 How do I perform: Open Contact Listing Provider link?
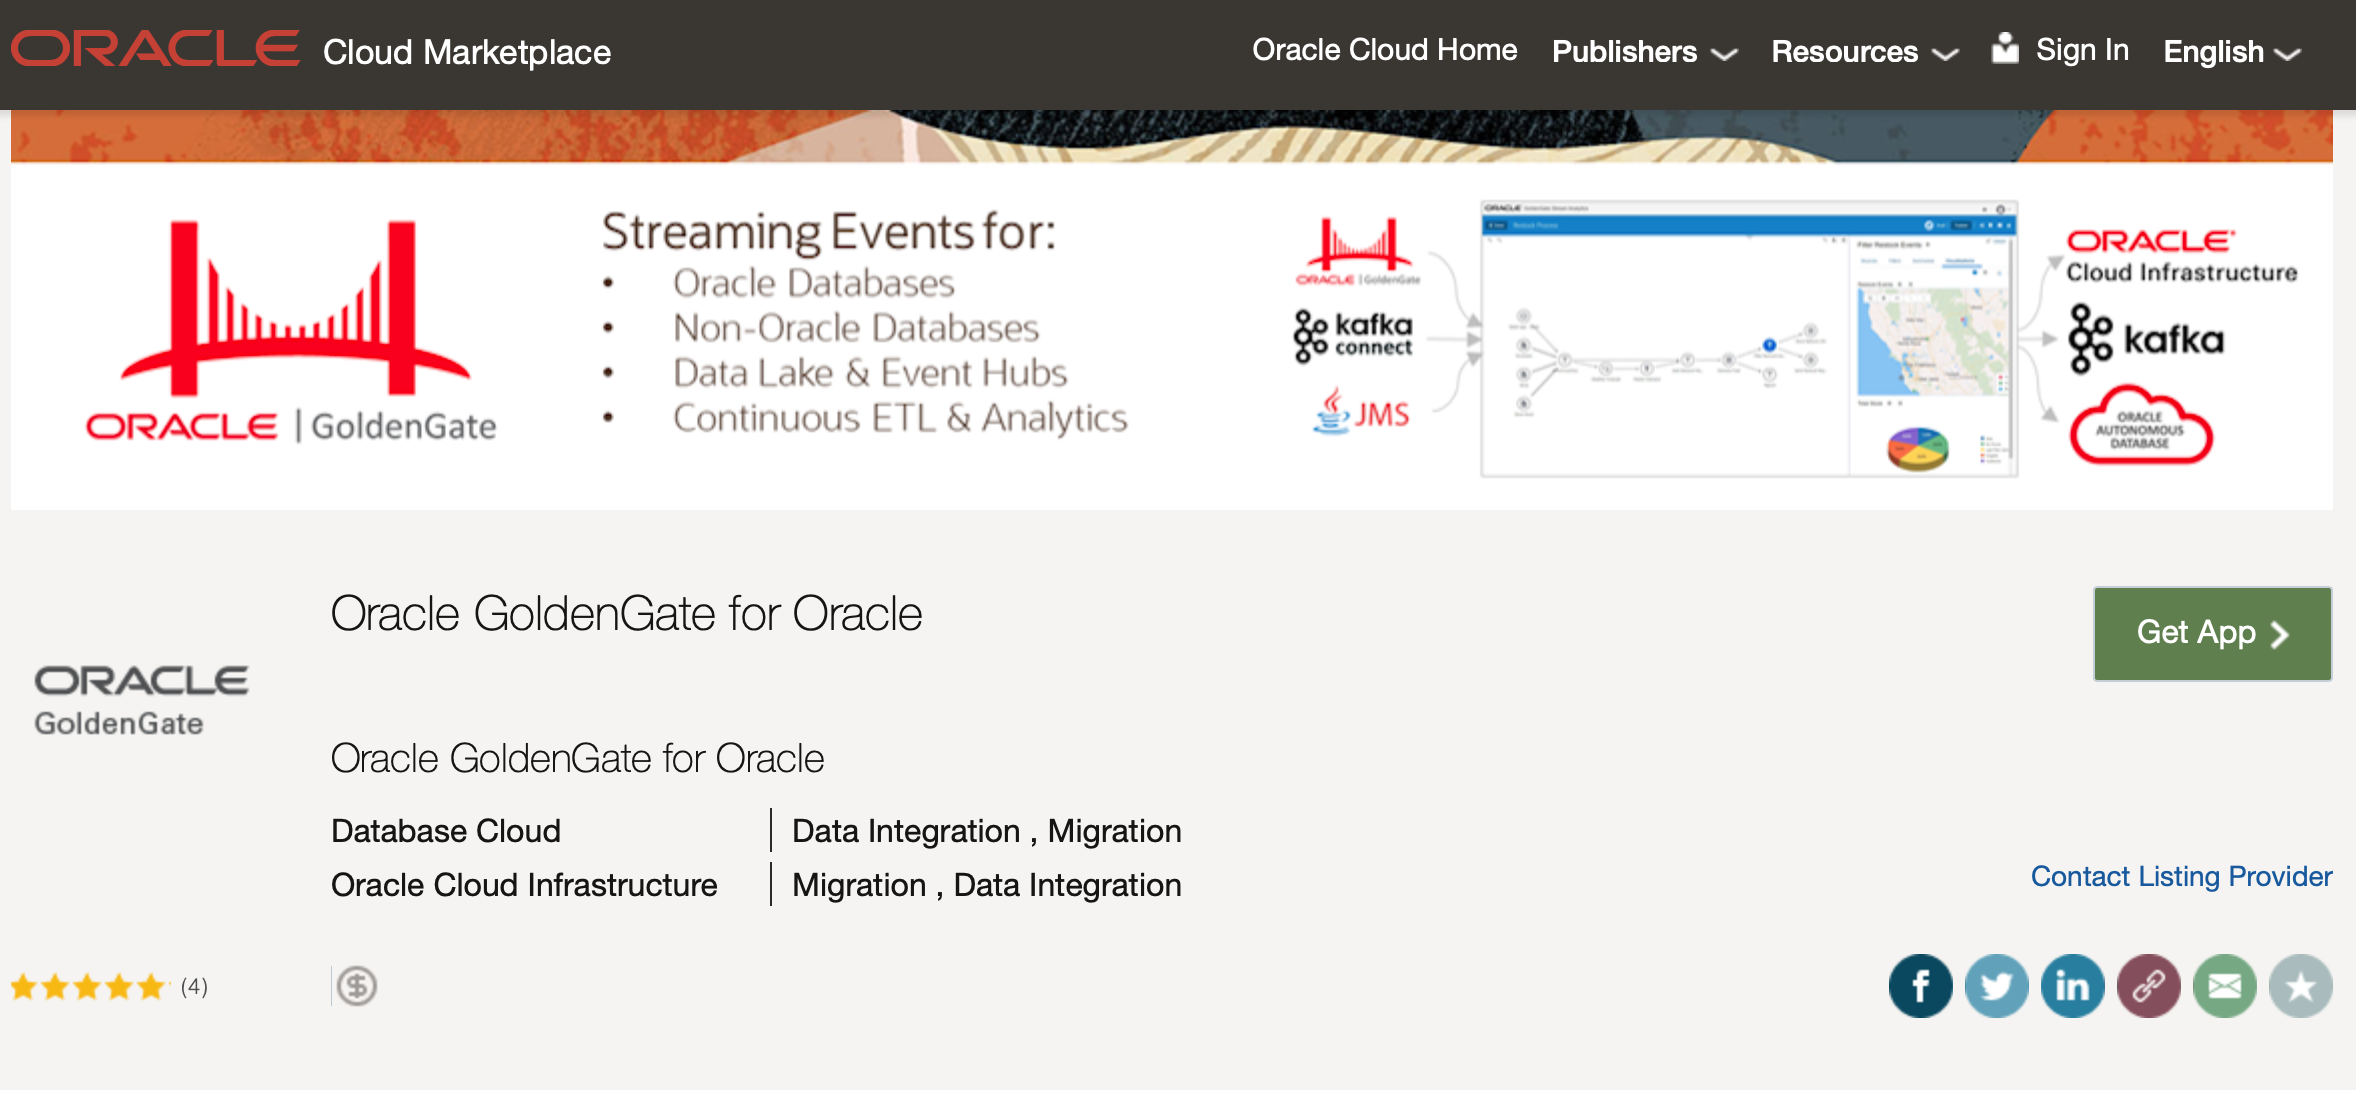point(2181,876)
